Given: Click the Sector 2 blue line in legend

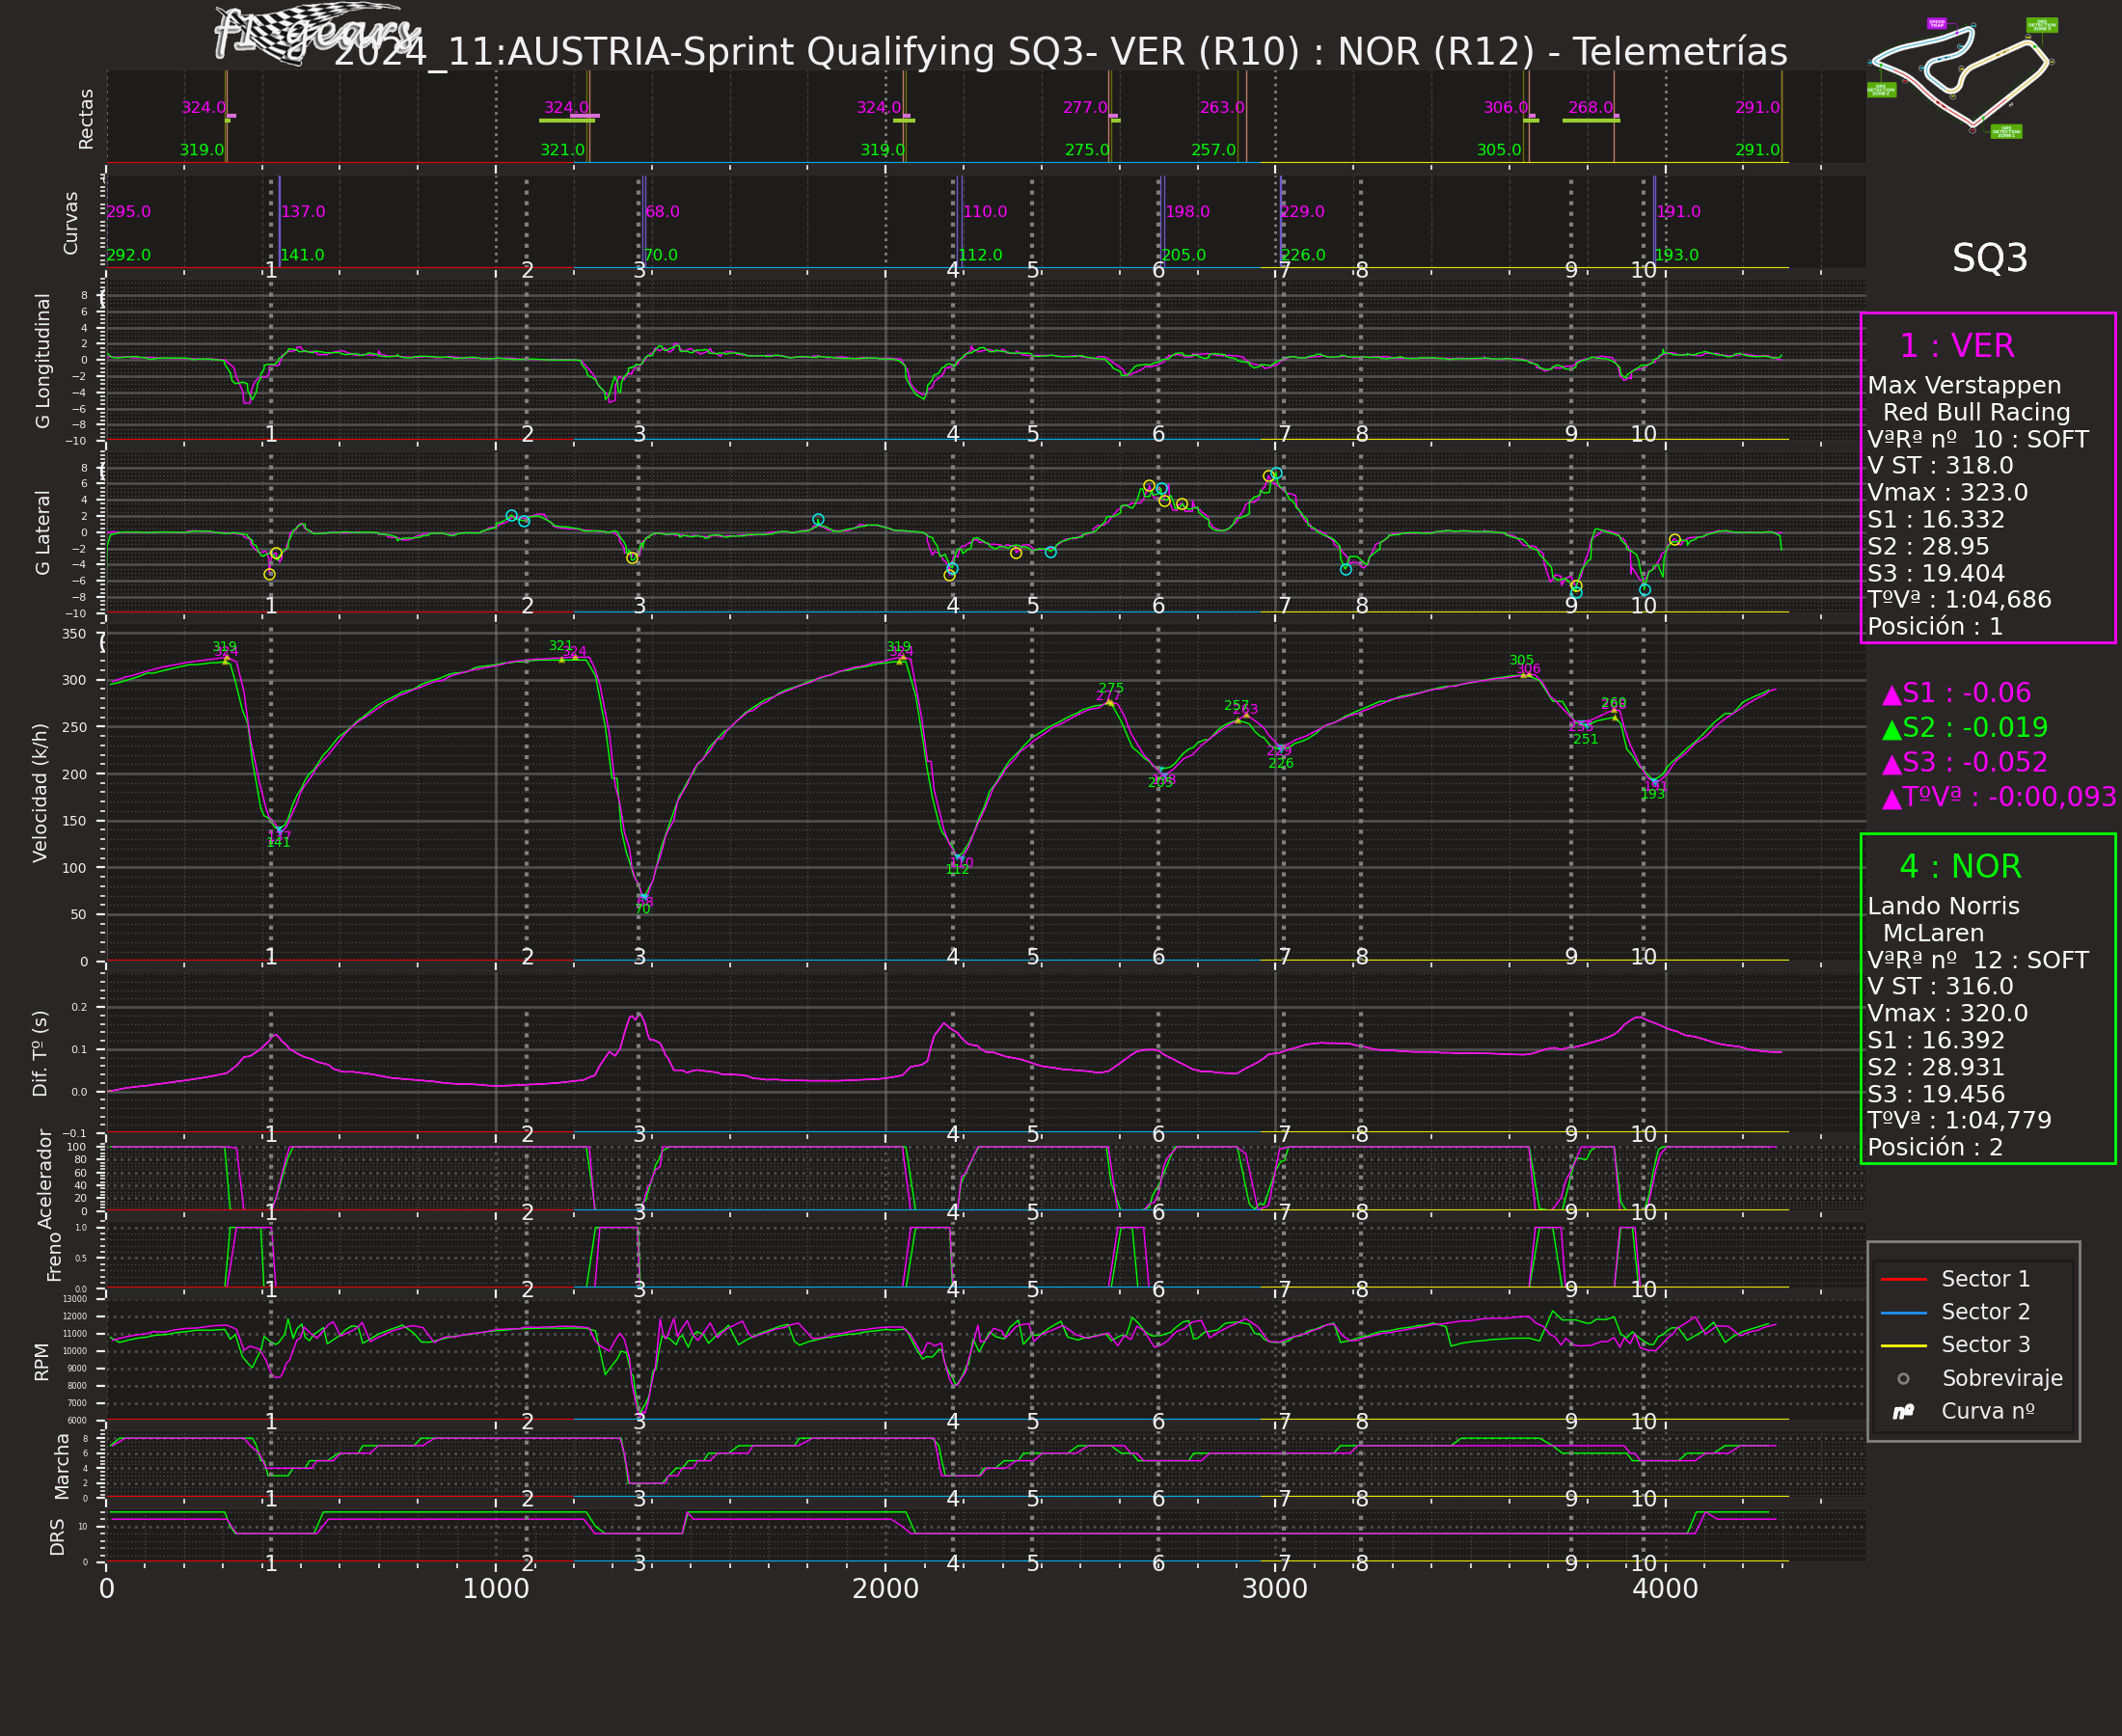Looking at the screenshot, I should point(1903,1312).
